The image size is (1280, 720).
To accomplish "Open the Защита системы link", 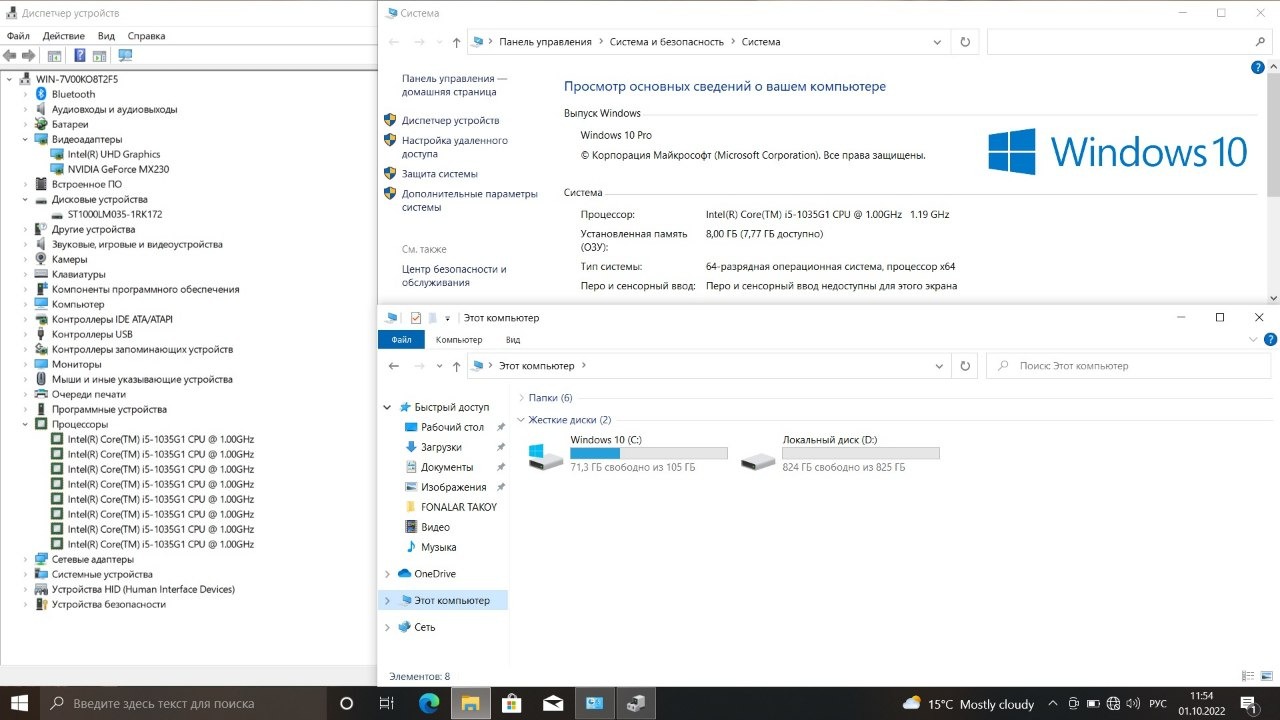I will (x=440, y=174).
